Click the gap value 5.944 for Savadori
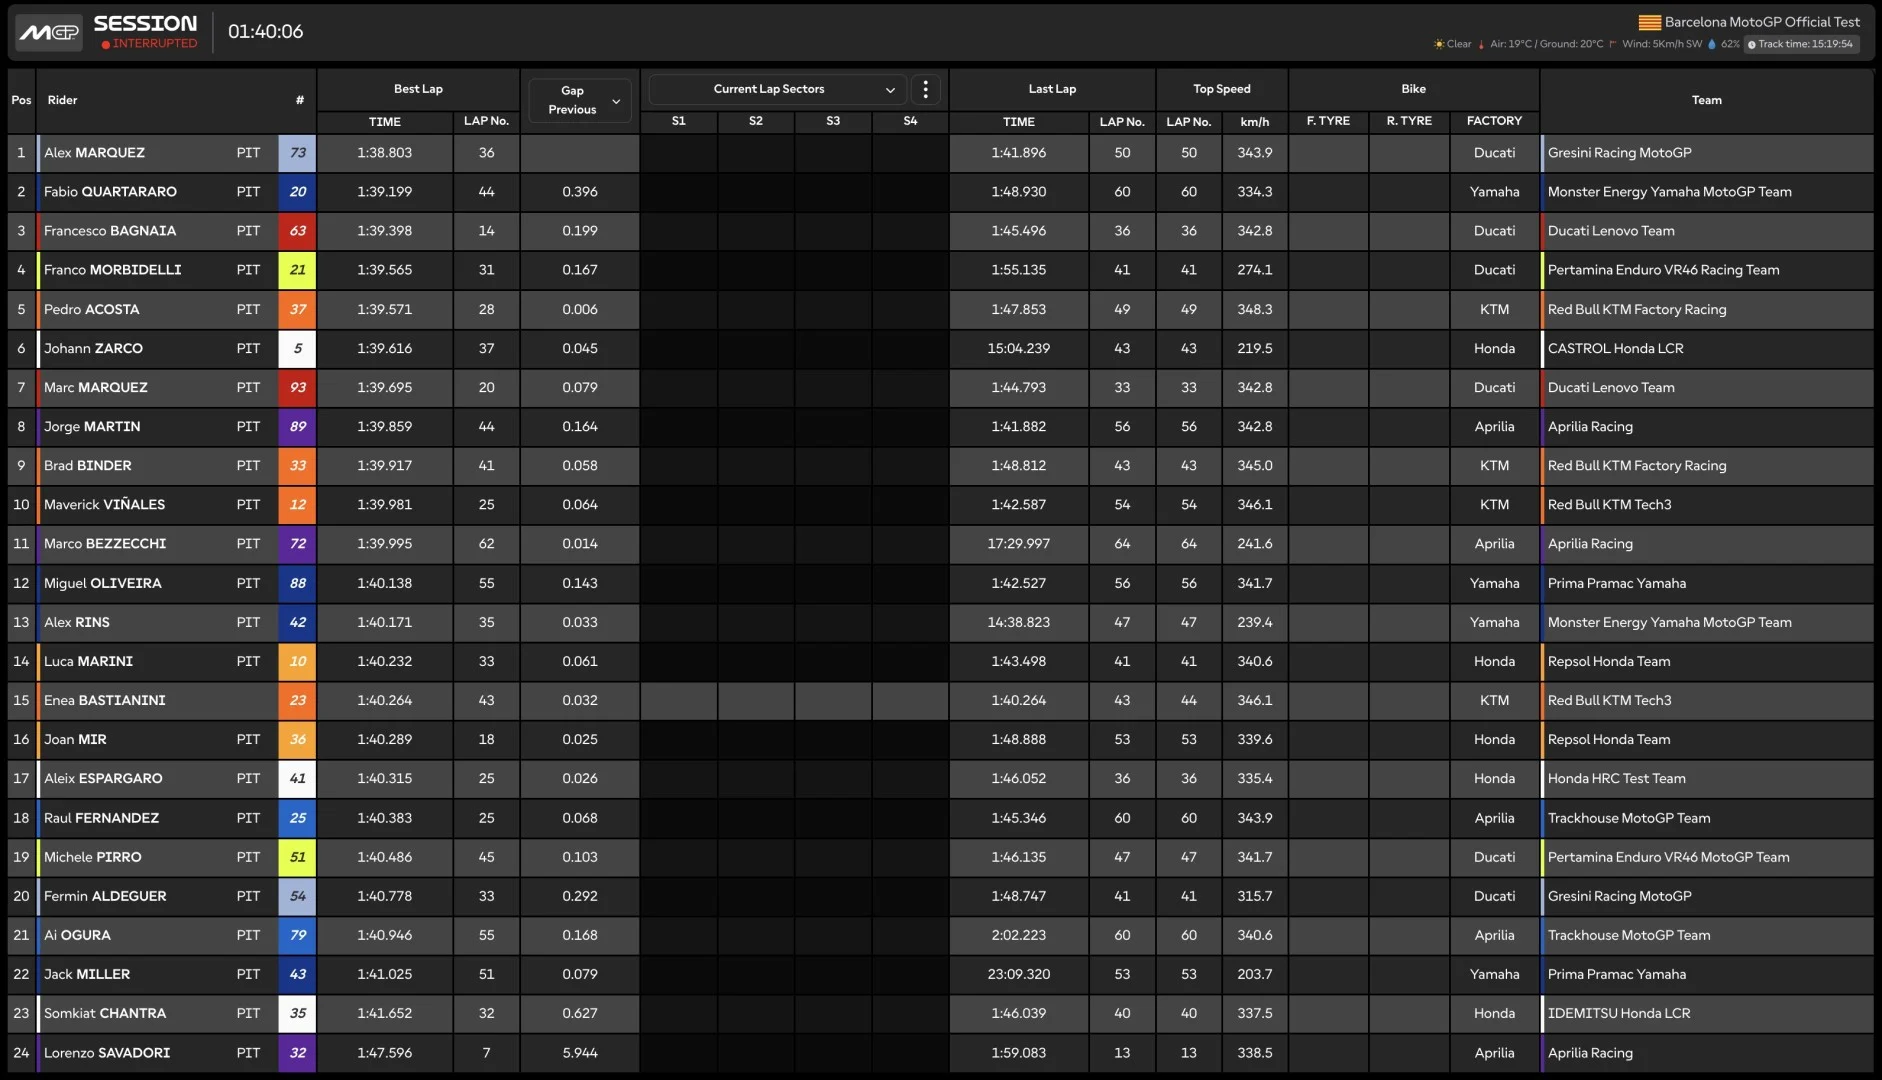The height and width of the screenshot is (1080, 1882). pos(580,1053)
